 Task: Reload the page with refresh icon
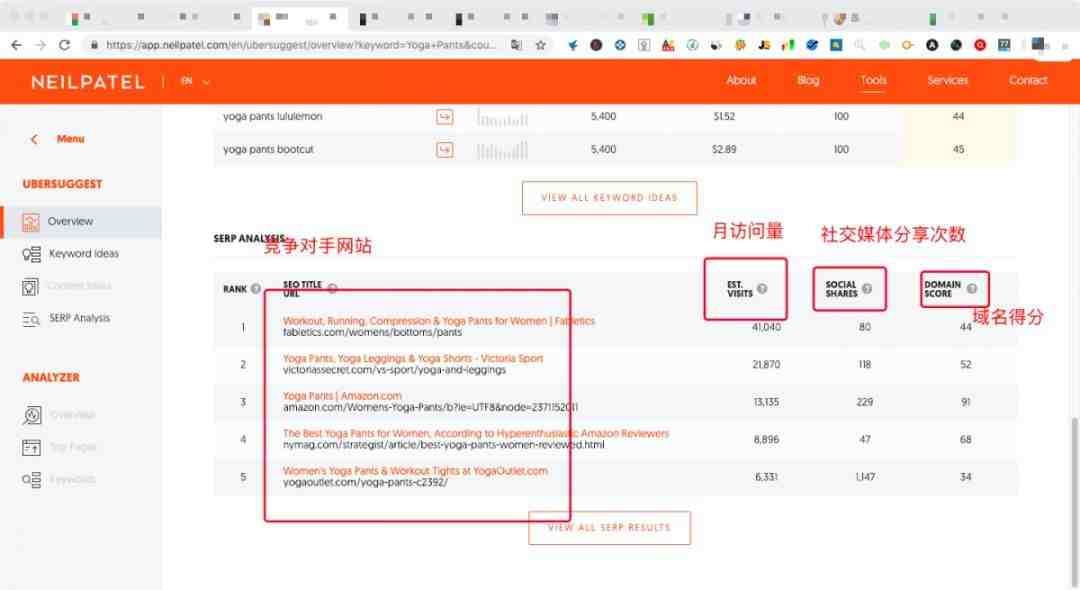coord(64,45)
